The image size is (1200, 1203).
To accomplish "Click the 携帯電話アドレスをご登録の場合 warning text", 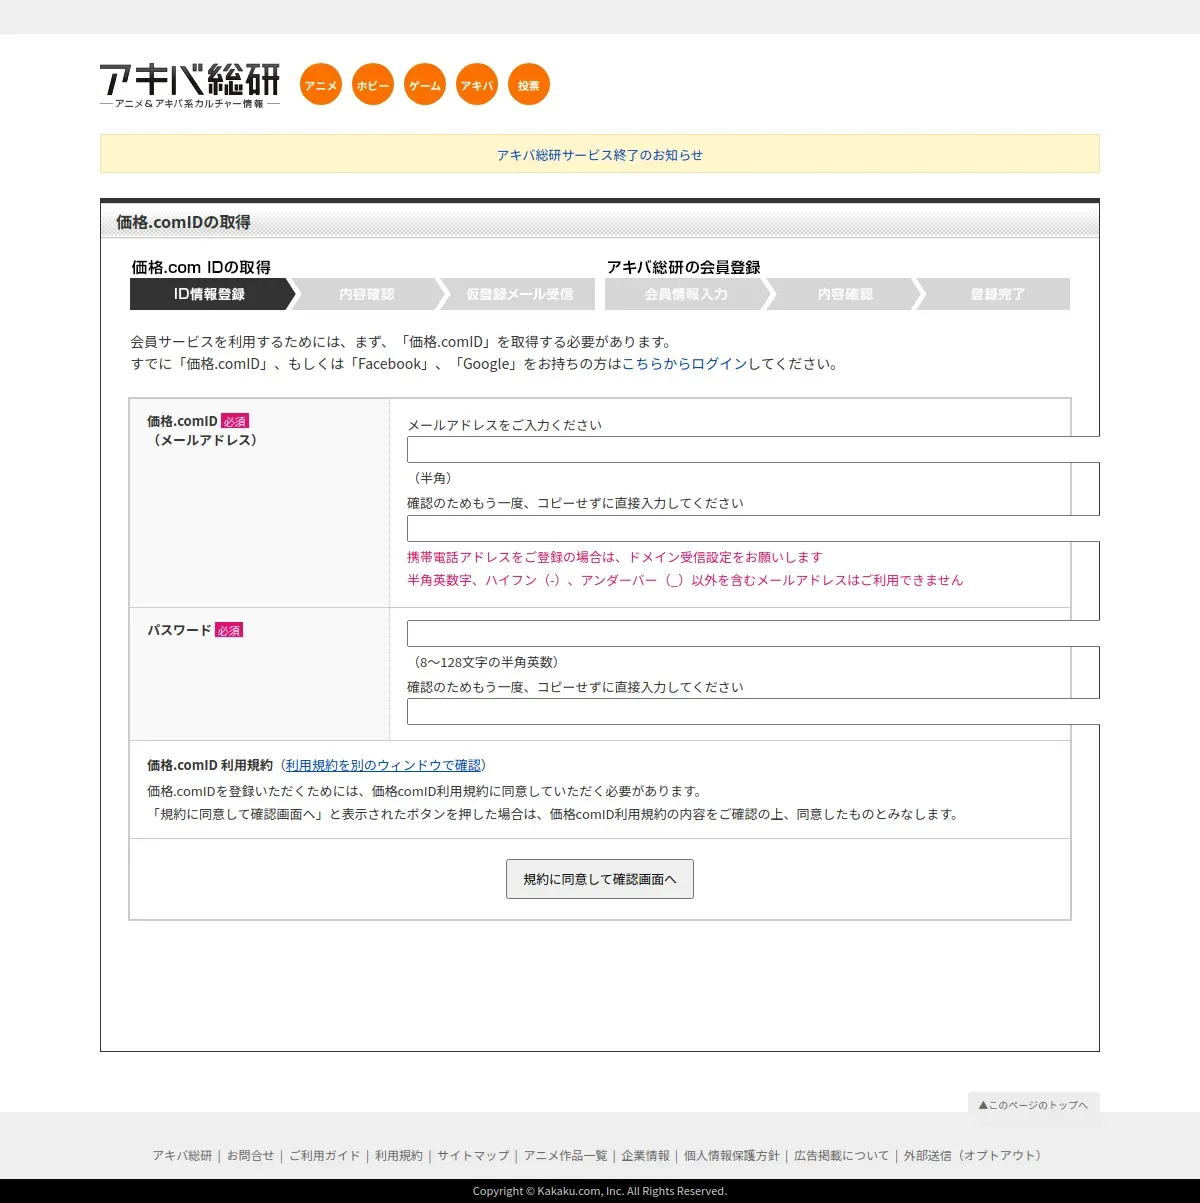I will coord(614,557).
